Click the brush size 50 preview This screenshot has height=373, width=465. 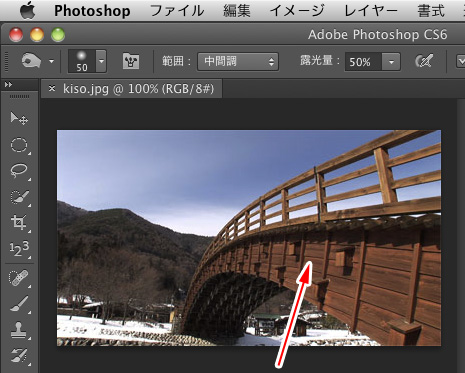(82, 61)
